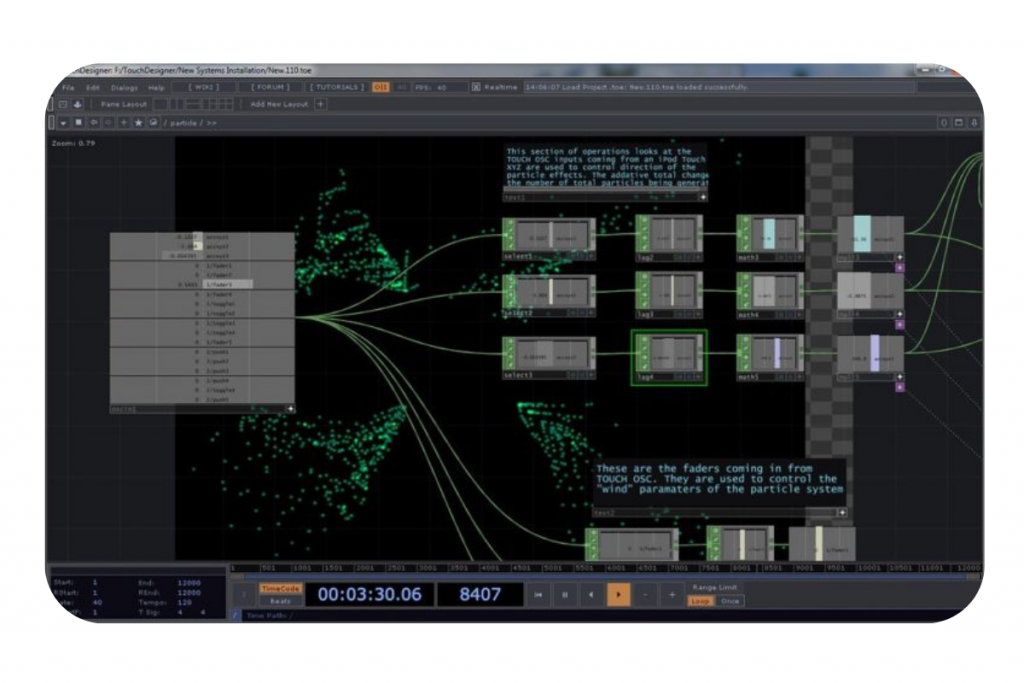This screenshot has width=1024, height=683.
Task: Open the network path dropdown arrow
Action: (63, 122)
